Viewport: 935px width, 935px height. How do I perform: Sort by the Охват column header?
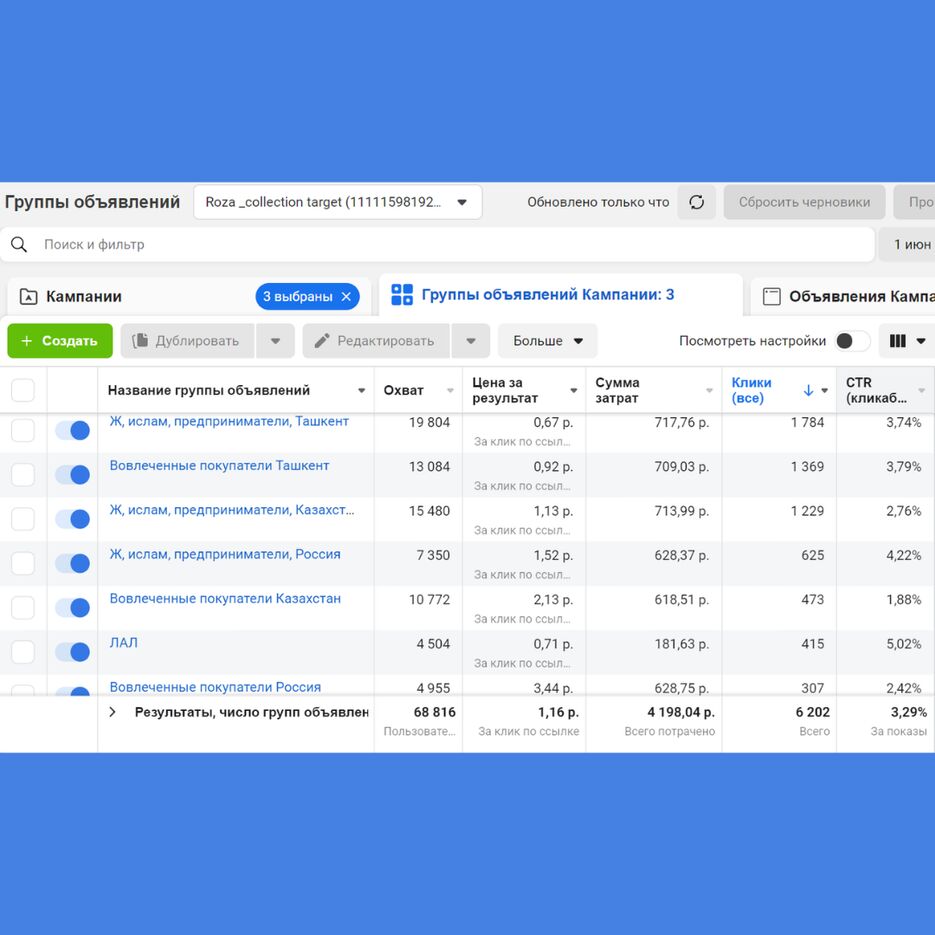(x=404, y=391)
